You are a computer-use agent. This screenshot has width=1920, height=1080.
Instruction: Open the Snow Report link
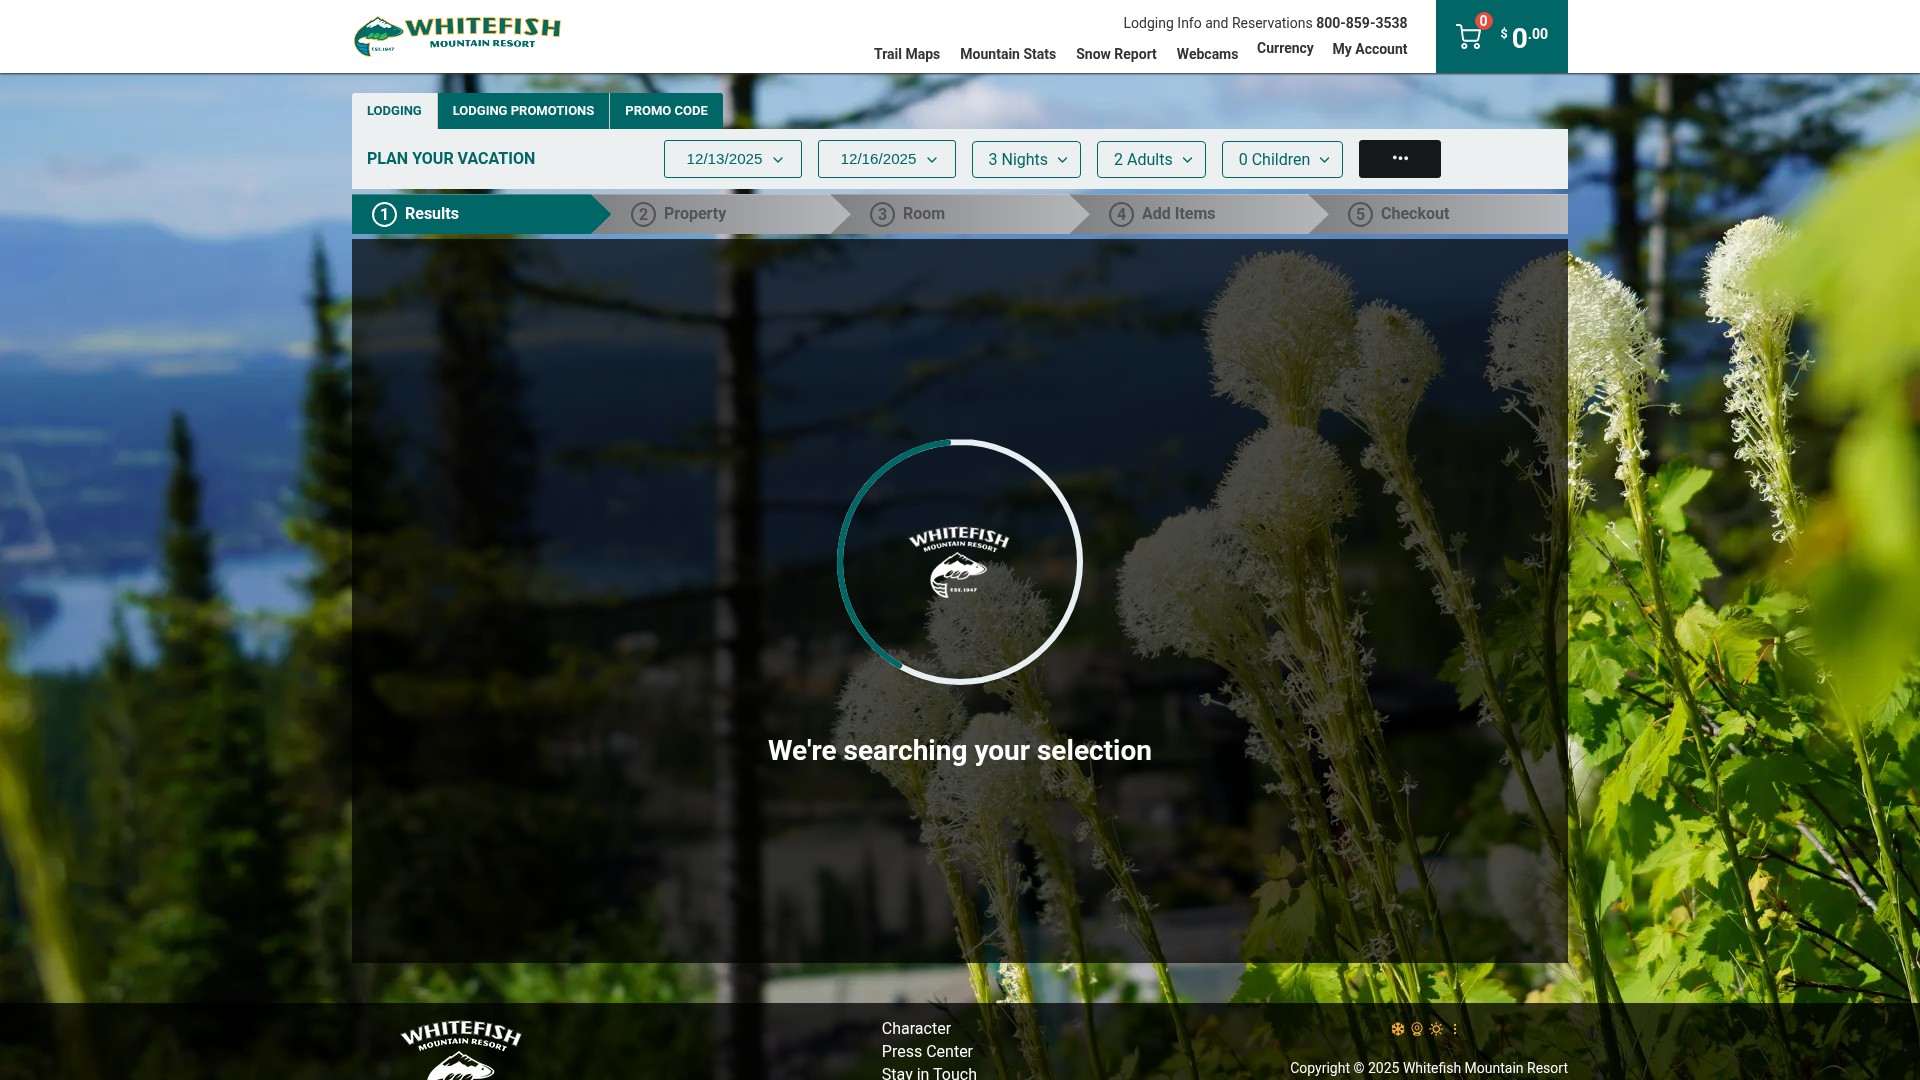click(x=1116, y=54)
